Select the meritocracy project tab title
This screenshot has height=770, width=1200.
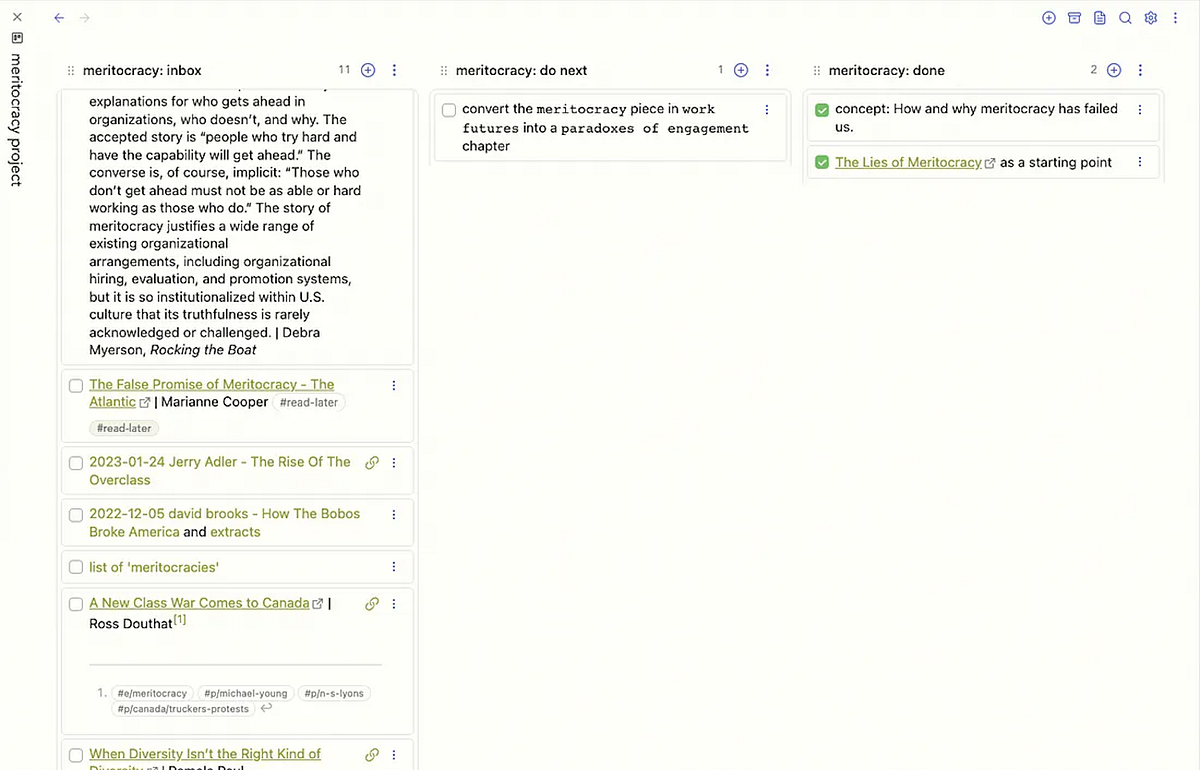coord(17,120)
